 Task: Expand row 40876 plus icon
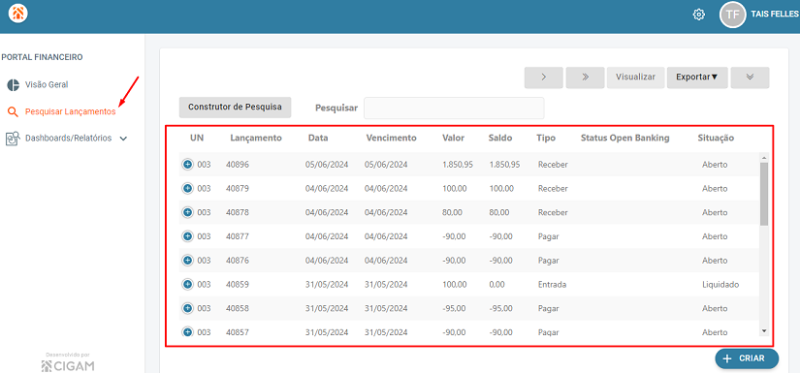click(x=187, y=260)
